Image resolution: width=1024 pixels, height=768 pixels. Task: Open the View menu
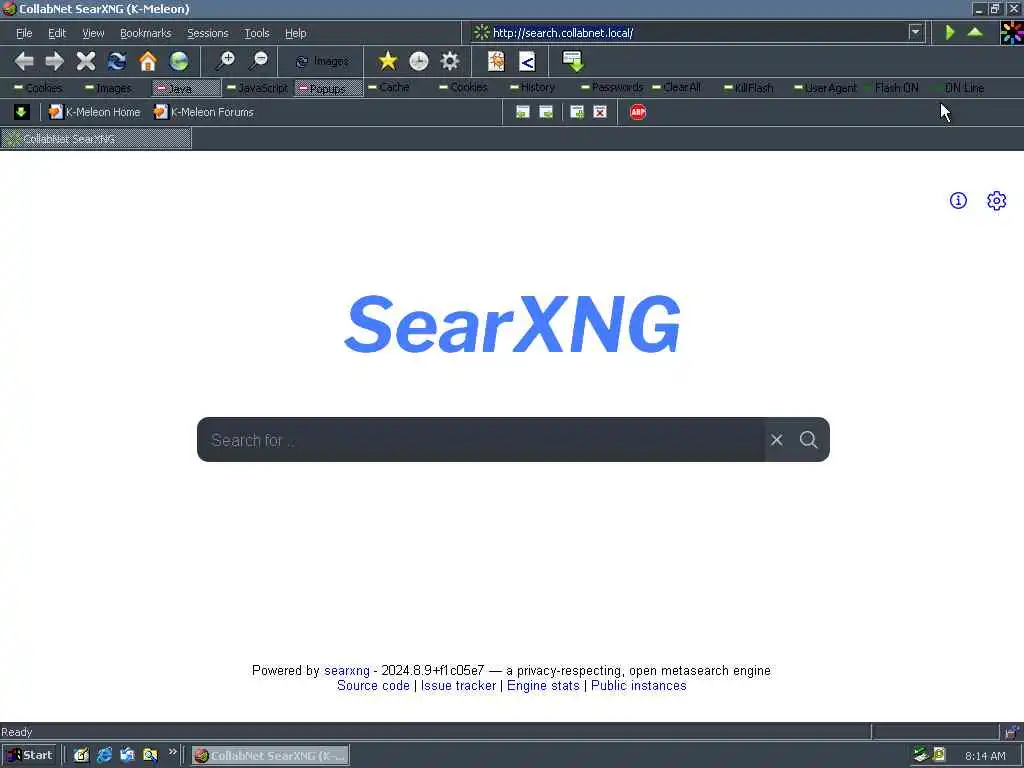93,33
